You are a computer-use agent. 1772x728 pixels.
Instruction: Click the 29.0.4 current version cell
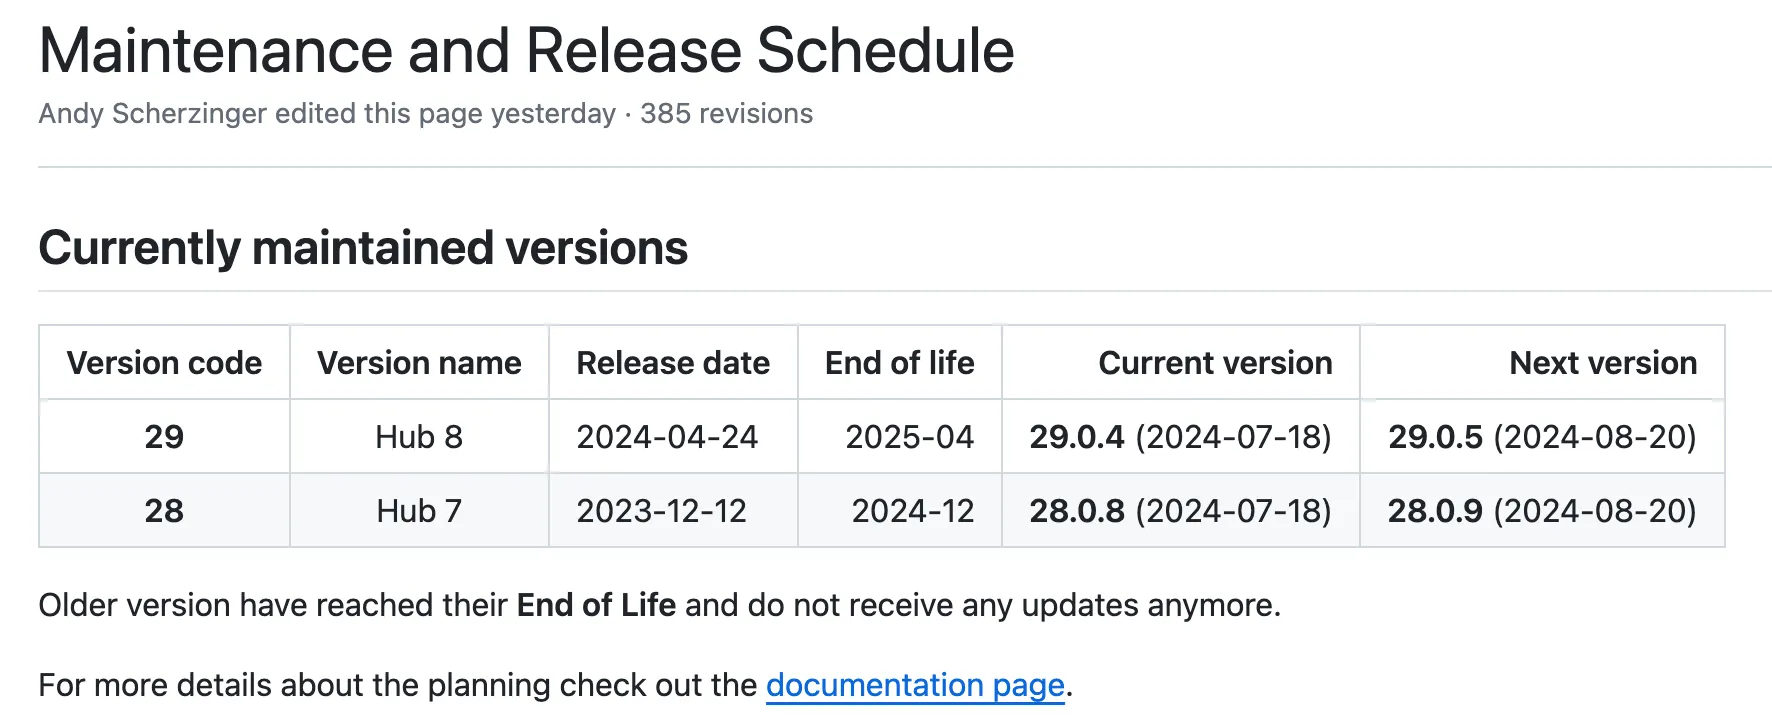coord(1180,437)
